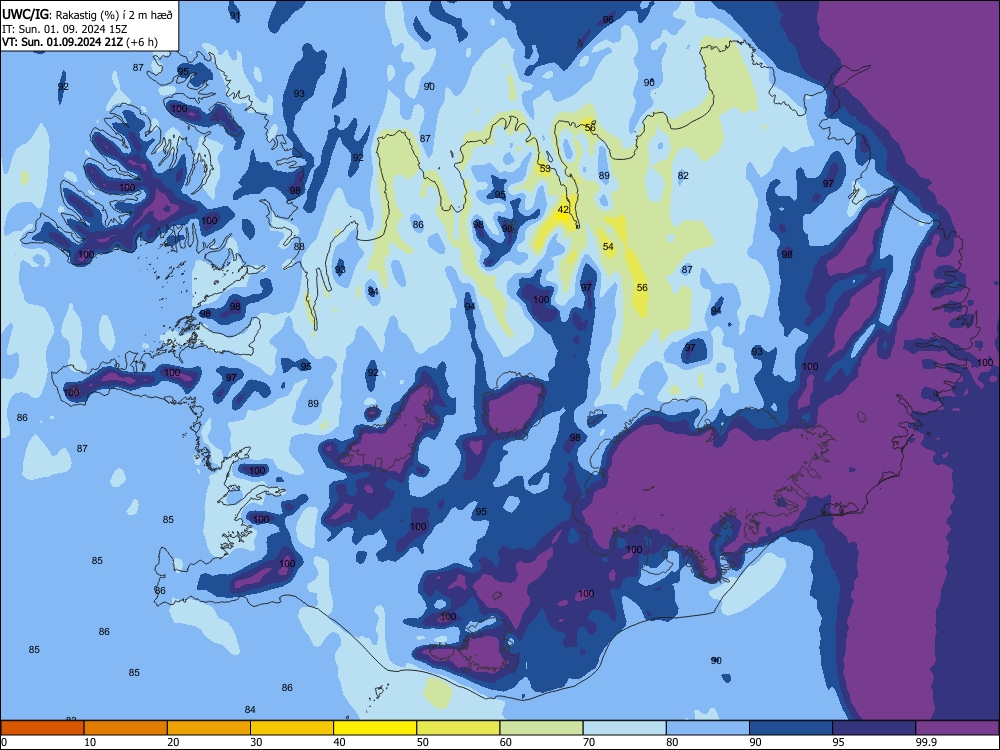Click the legend label '99.9'
Viewport: 1000px width, 750px height.
925,742
